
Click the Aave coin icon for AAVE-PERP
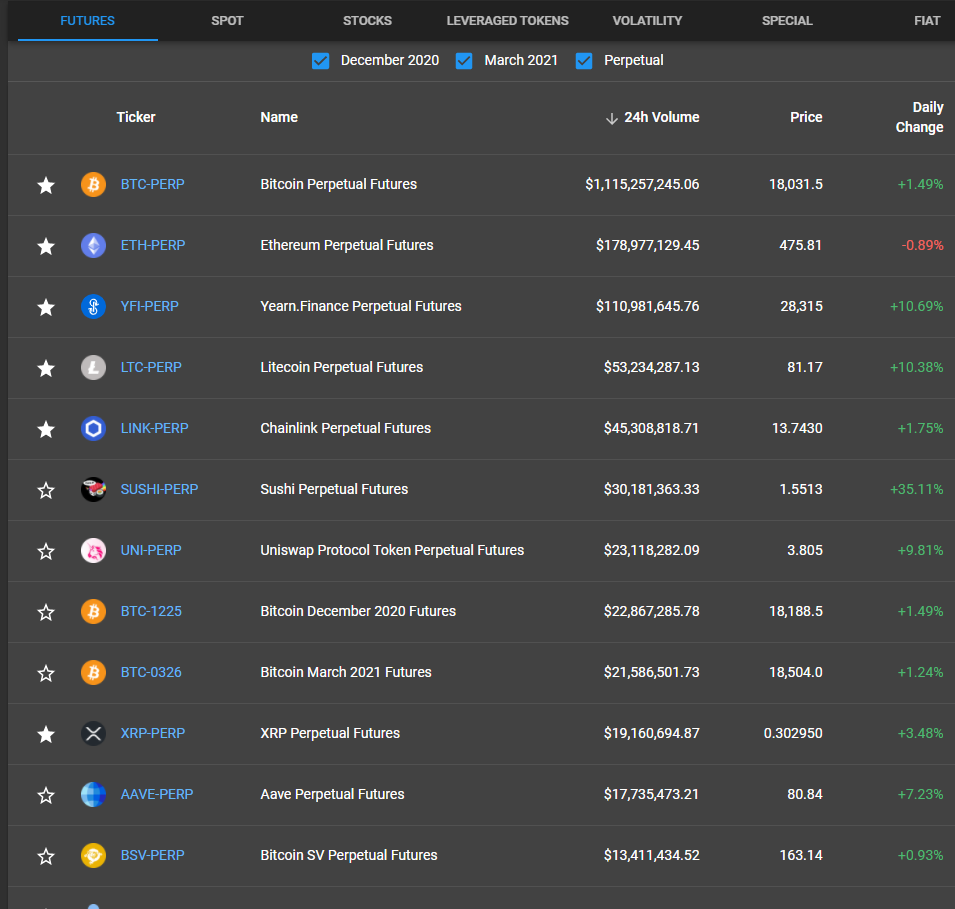pyautogui.click(x=93, y=794)
